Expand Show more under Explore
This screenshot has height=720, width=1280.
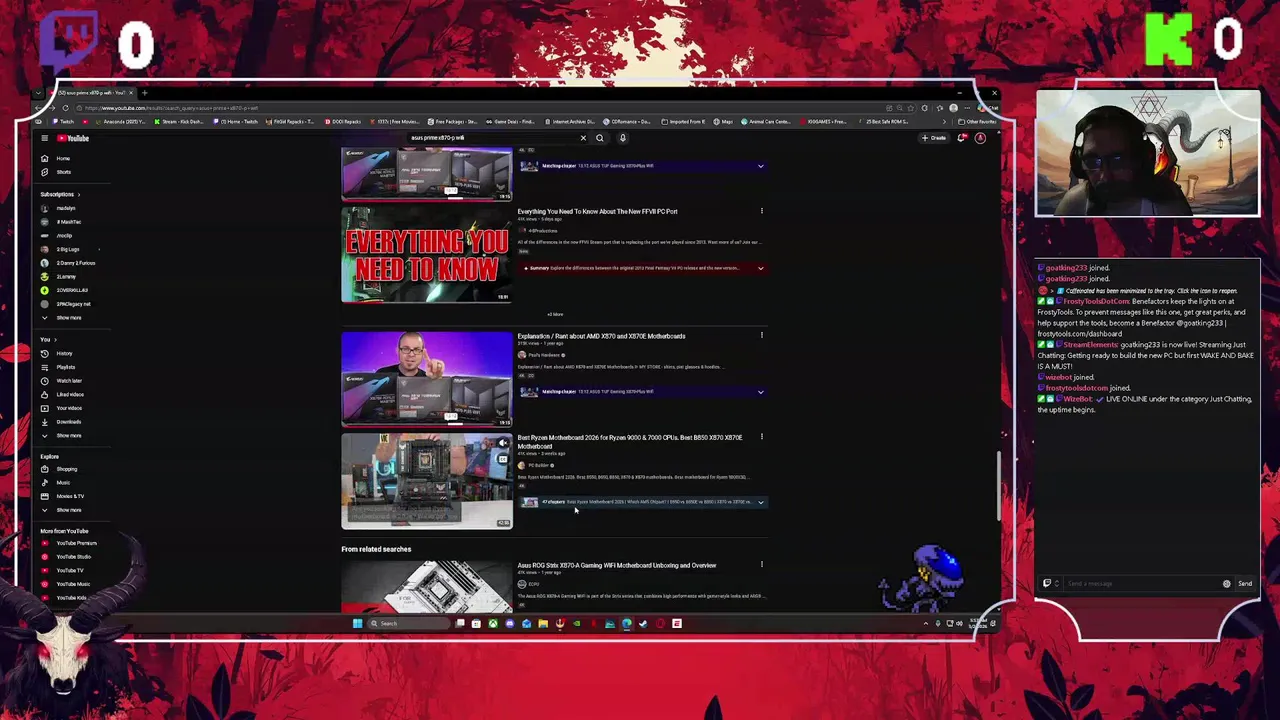pyautogui.click(x=68, y=510)
